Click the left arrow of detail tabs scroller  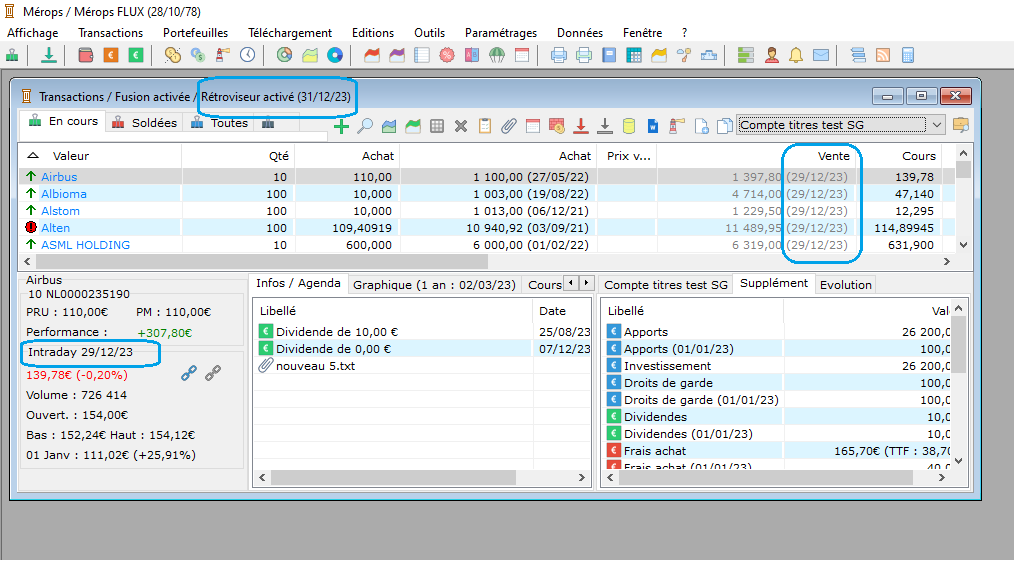571,283
